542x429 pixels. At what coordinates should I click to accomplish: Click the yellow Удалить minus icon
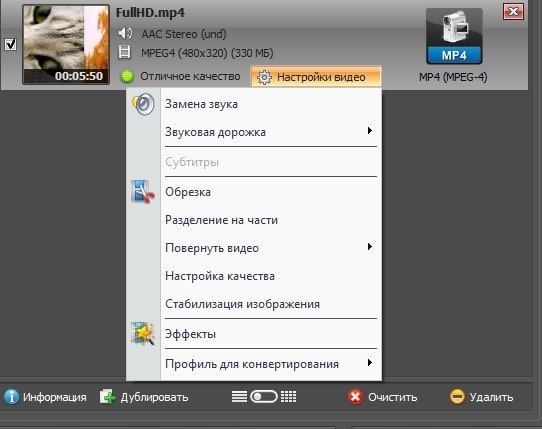pyautogui.click(x=457, y=397)
